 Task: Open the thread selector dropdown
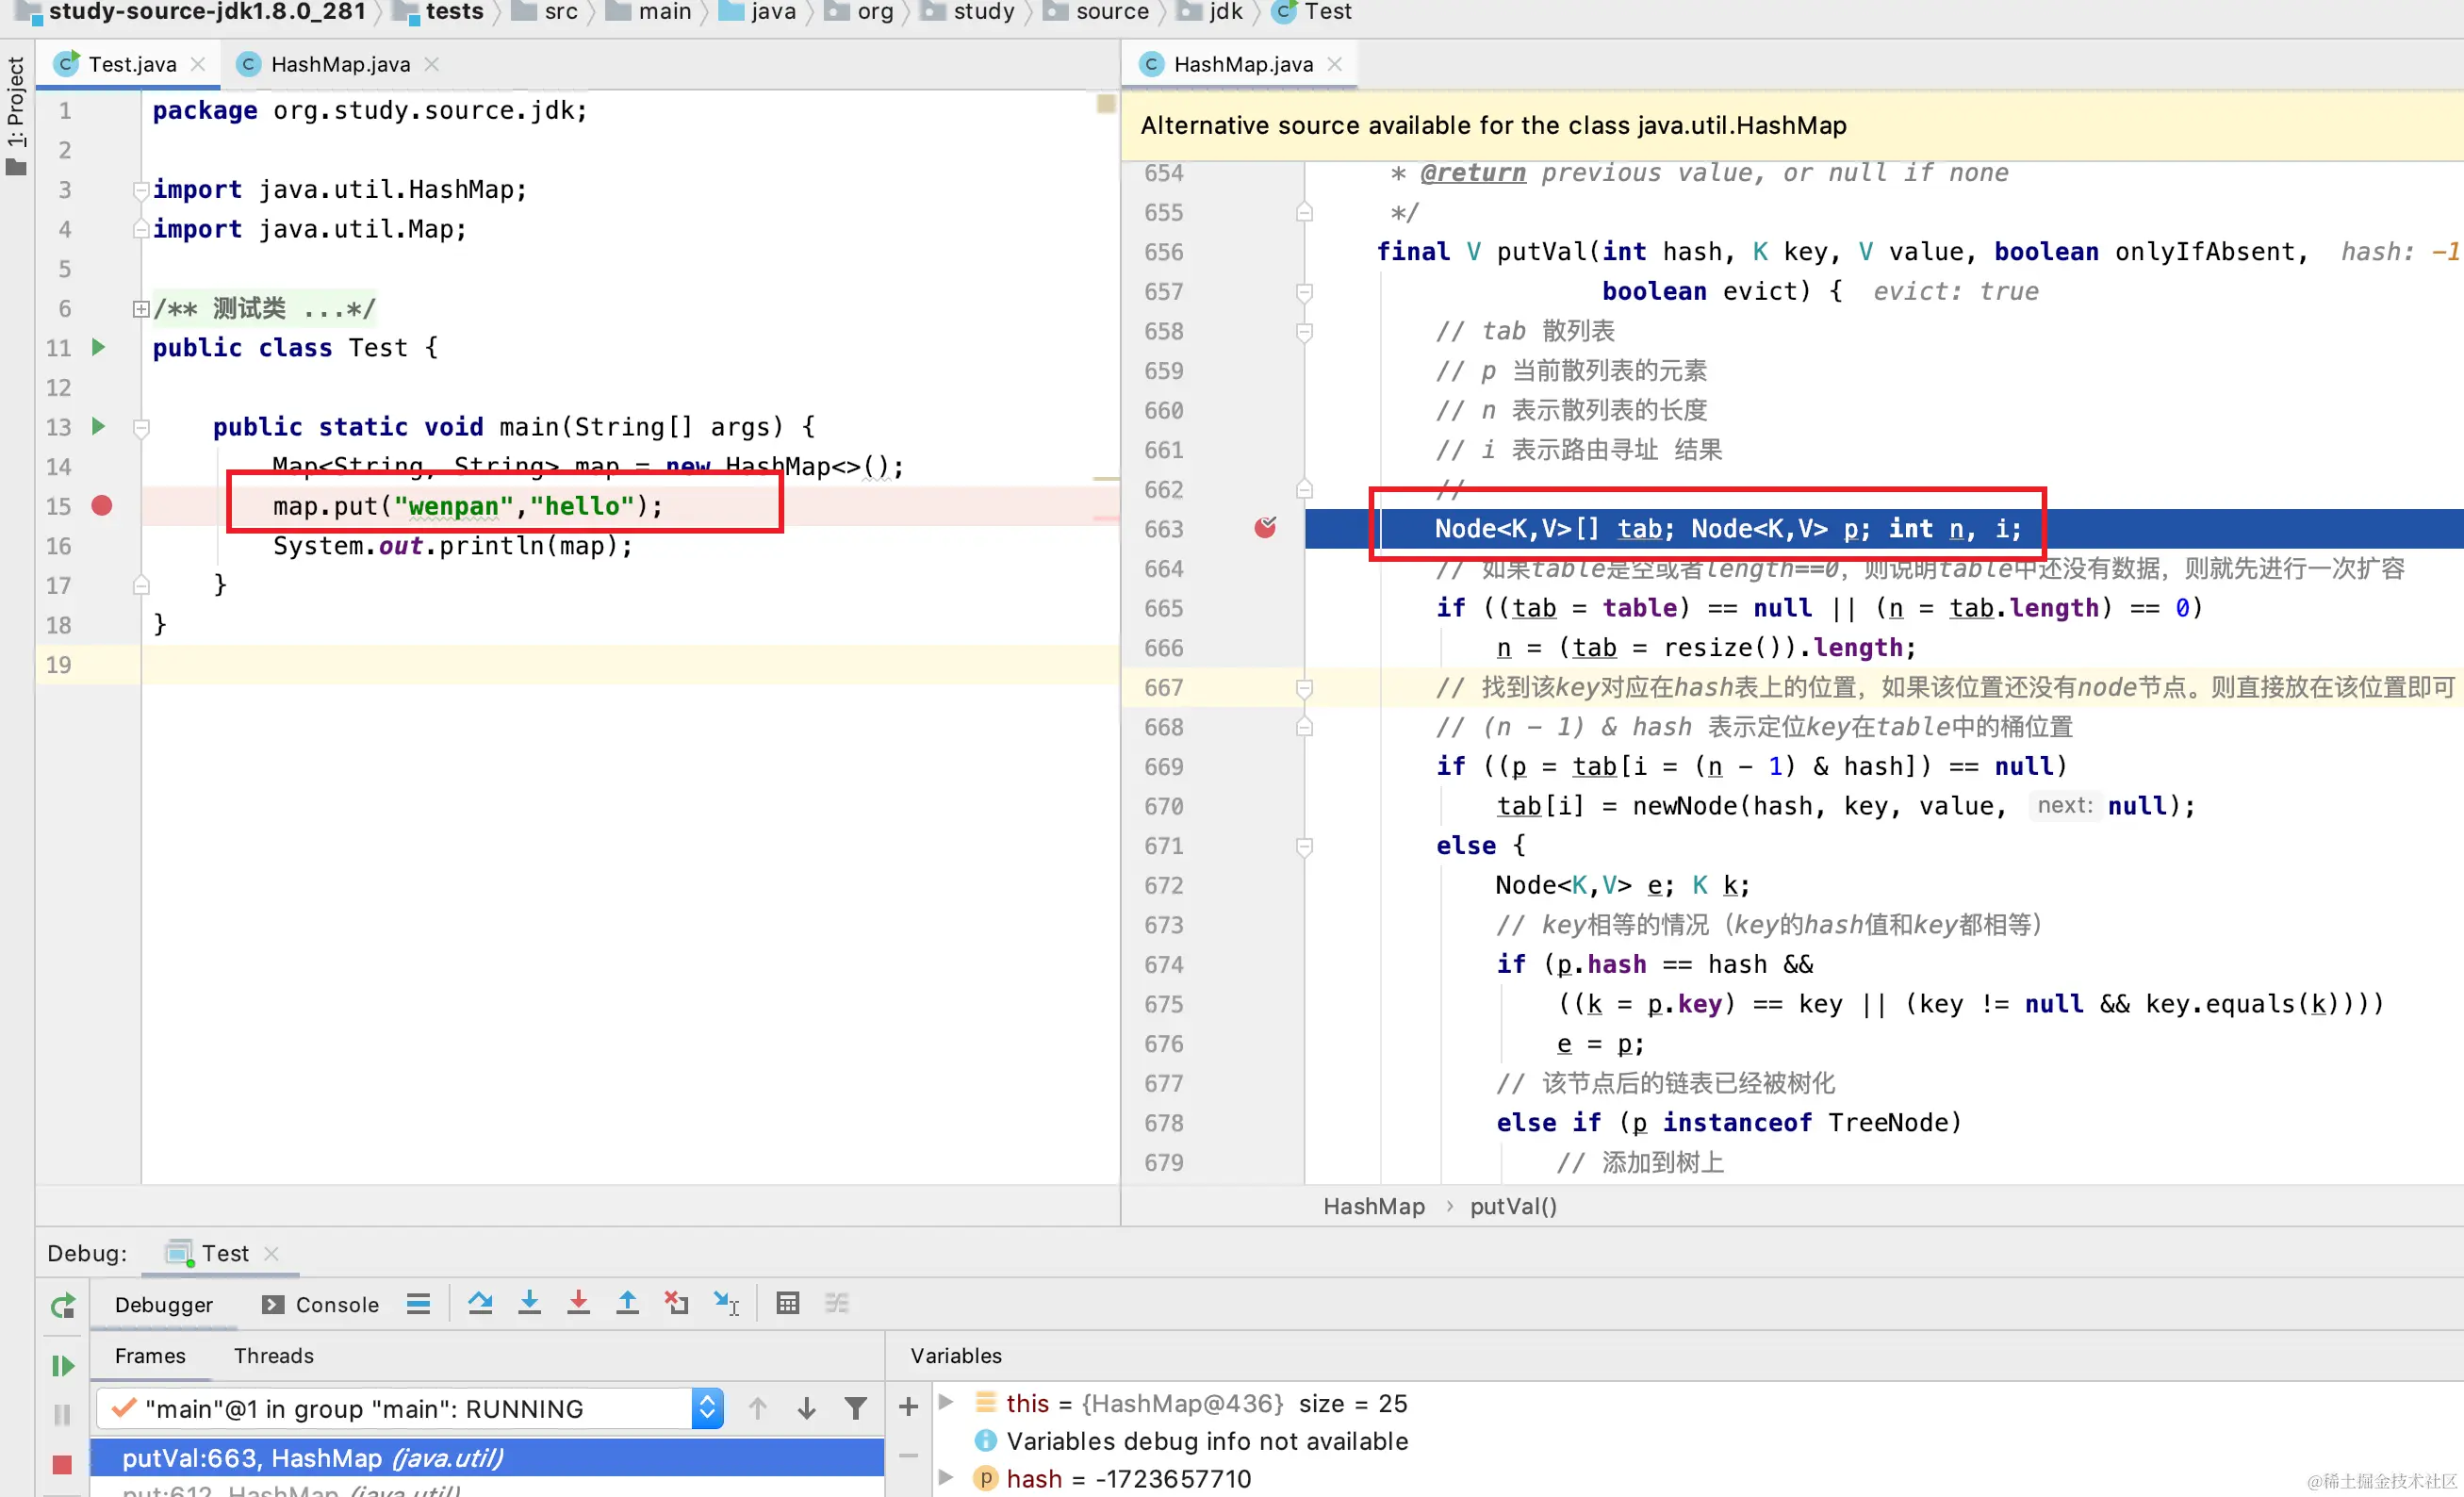(x=707, y=1408)
